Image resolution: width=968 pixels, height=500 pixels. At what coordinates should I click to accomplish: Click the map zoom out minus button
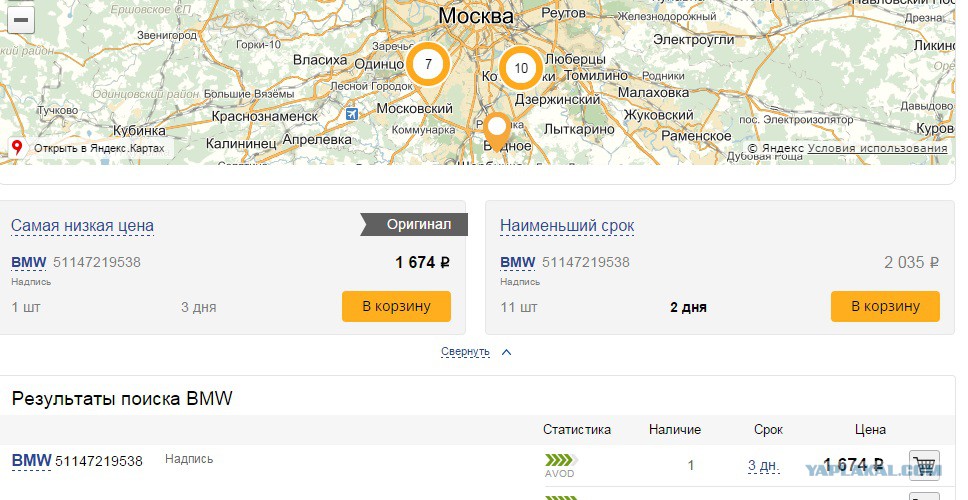click(x=20, y=20)
